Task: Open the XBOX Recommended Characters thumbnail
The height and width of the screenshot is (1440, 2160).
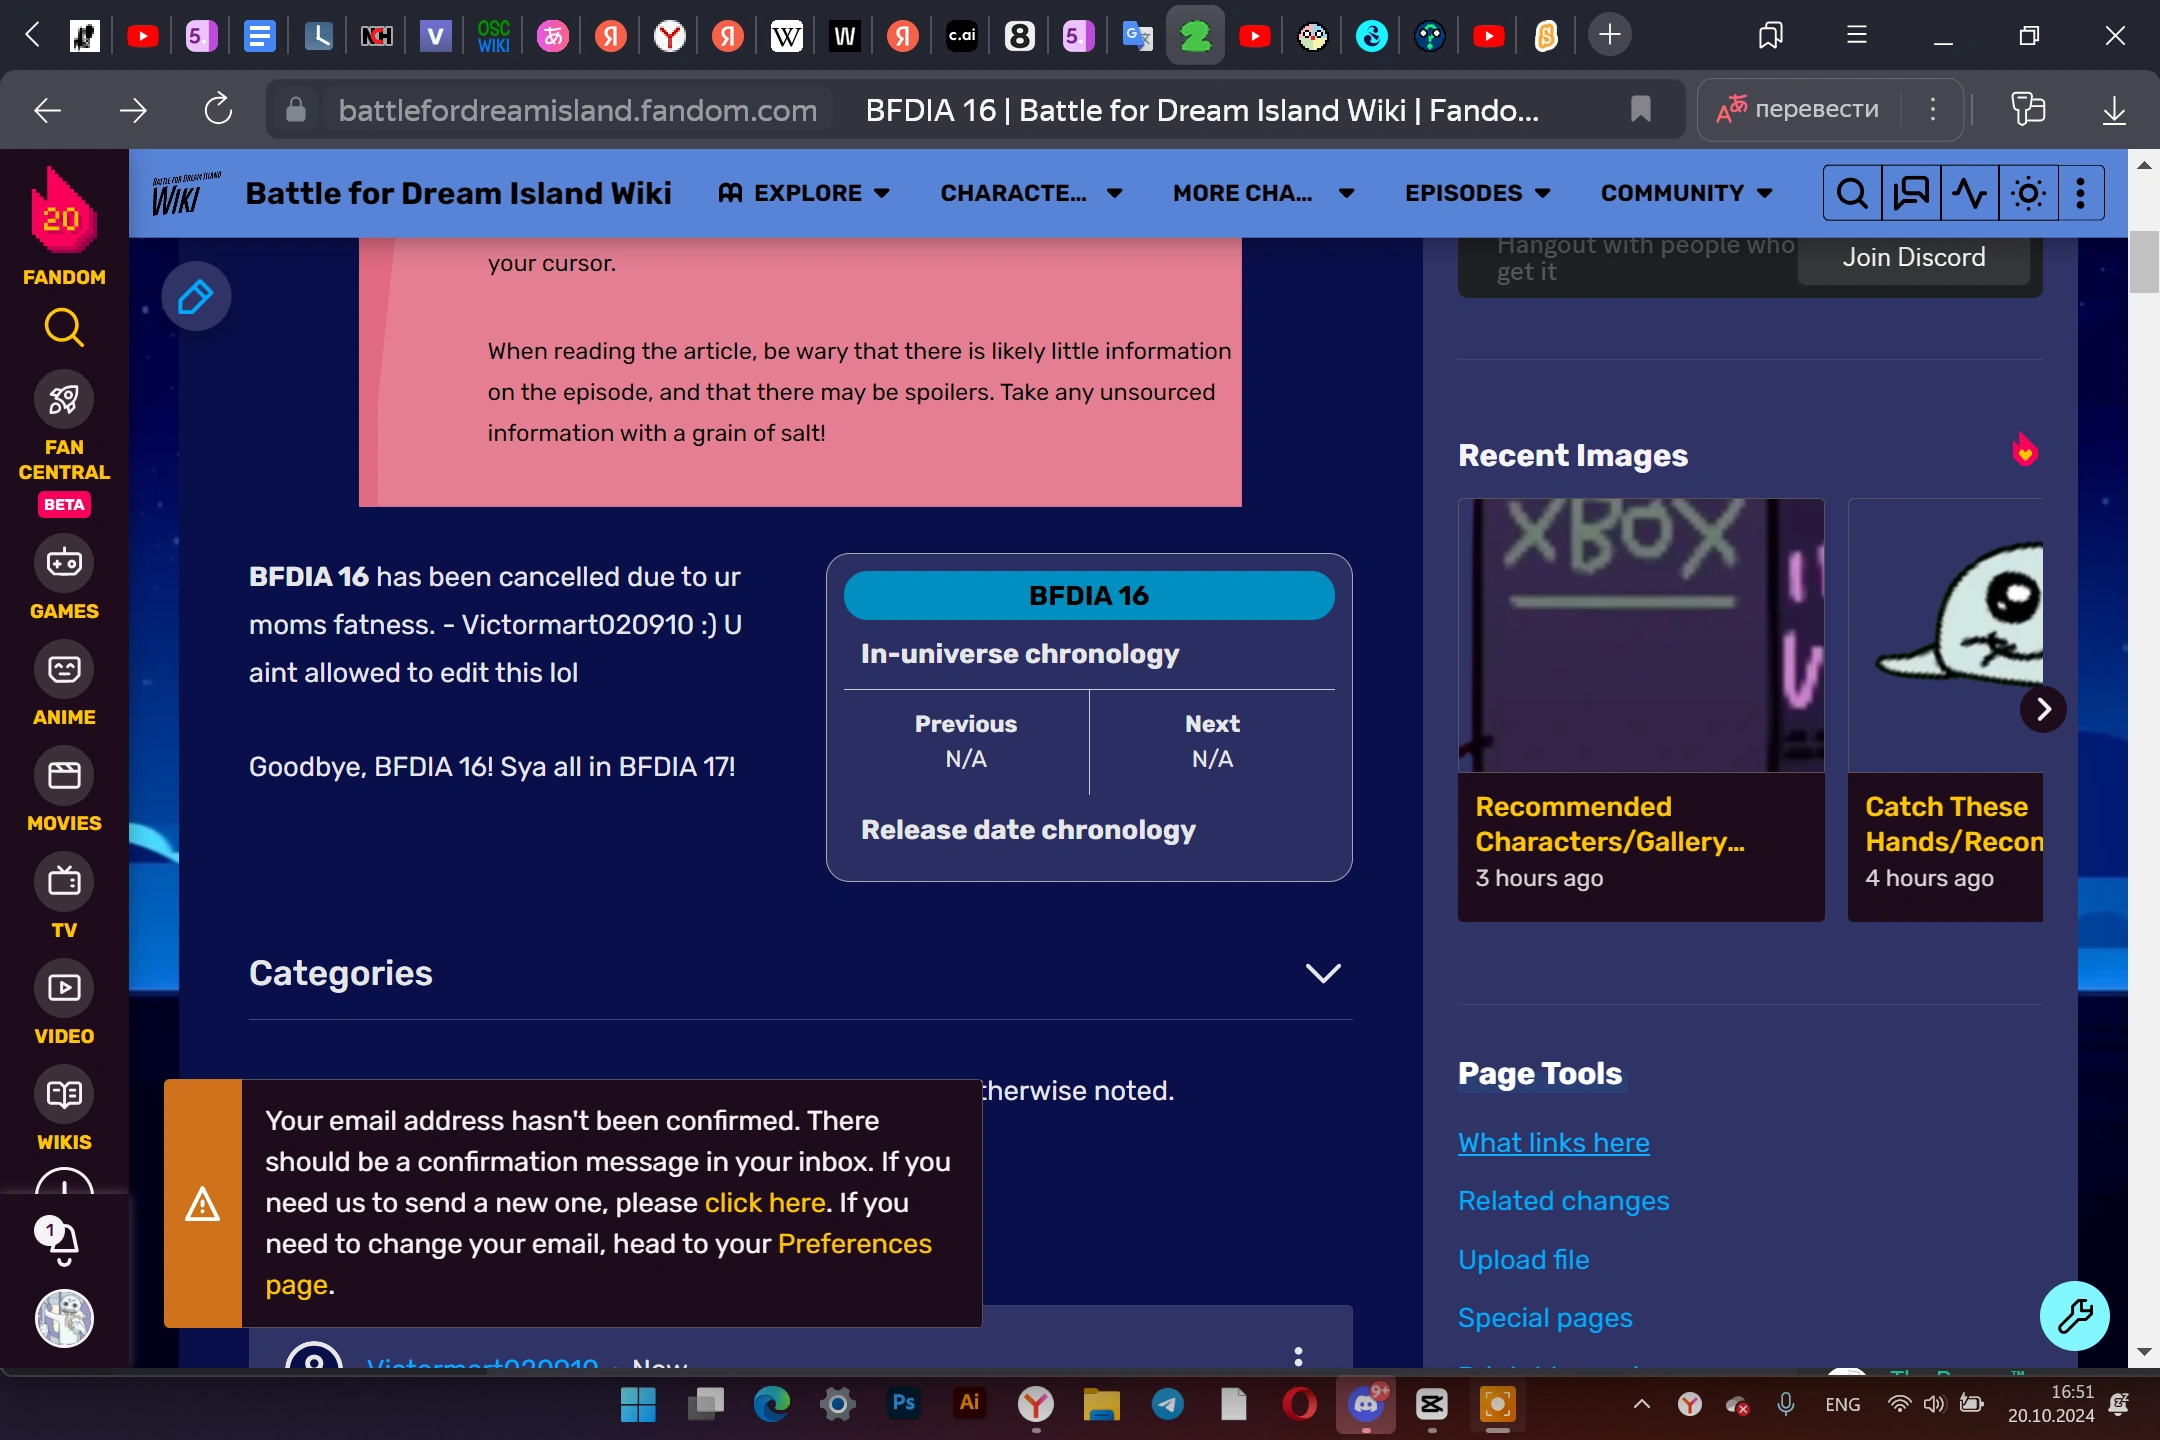Action: (x=1640, y=636)
